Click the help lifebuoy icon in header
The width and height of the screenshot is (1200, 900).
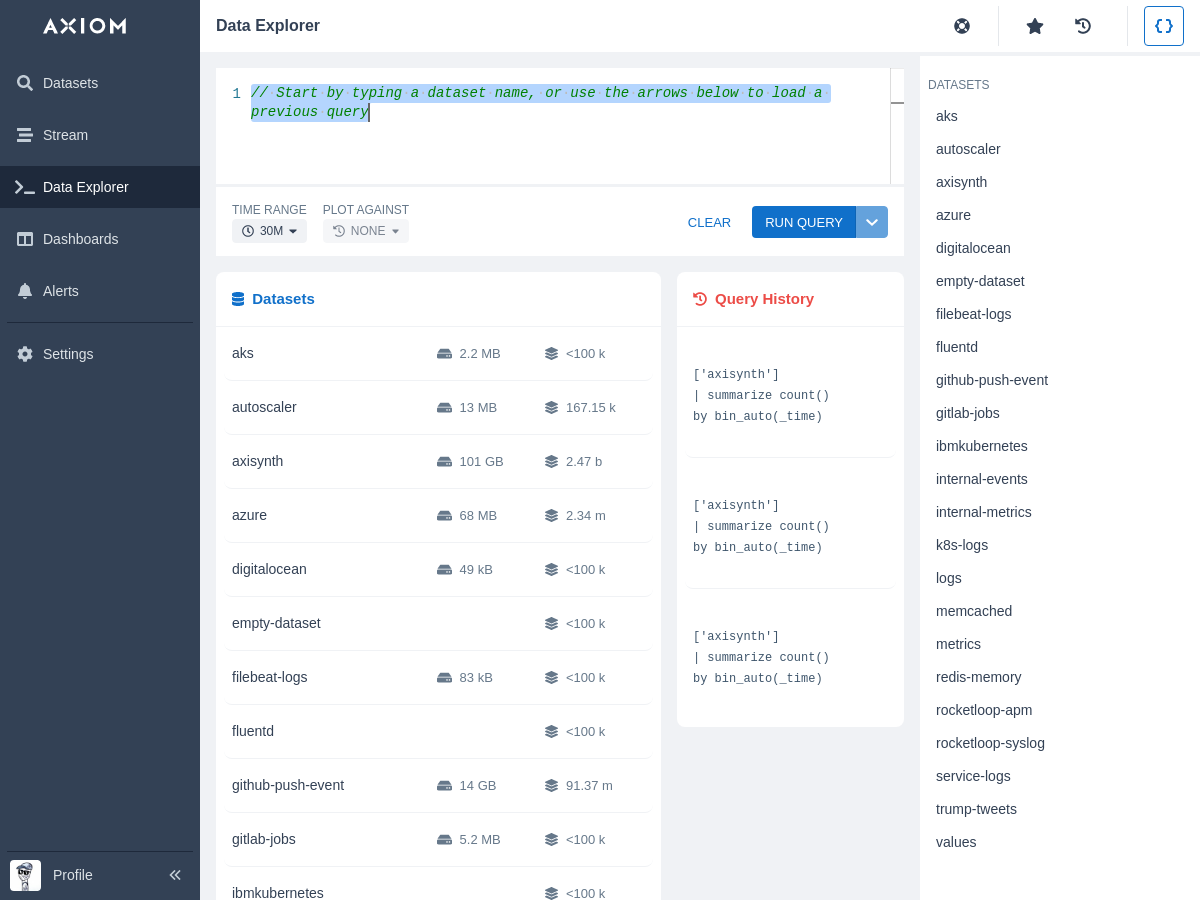pyautogui.click(x=962, y=26)
